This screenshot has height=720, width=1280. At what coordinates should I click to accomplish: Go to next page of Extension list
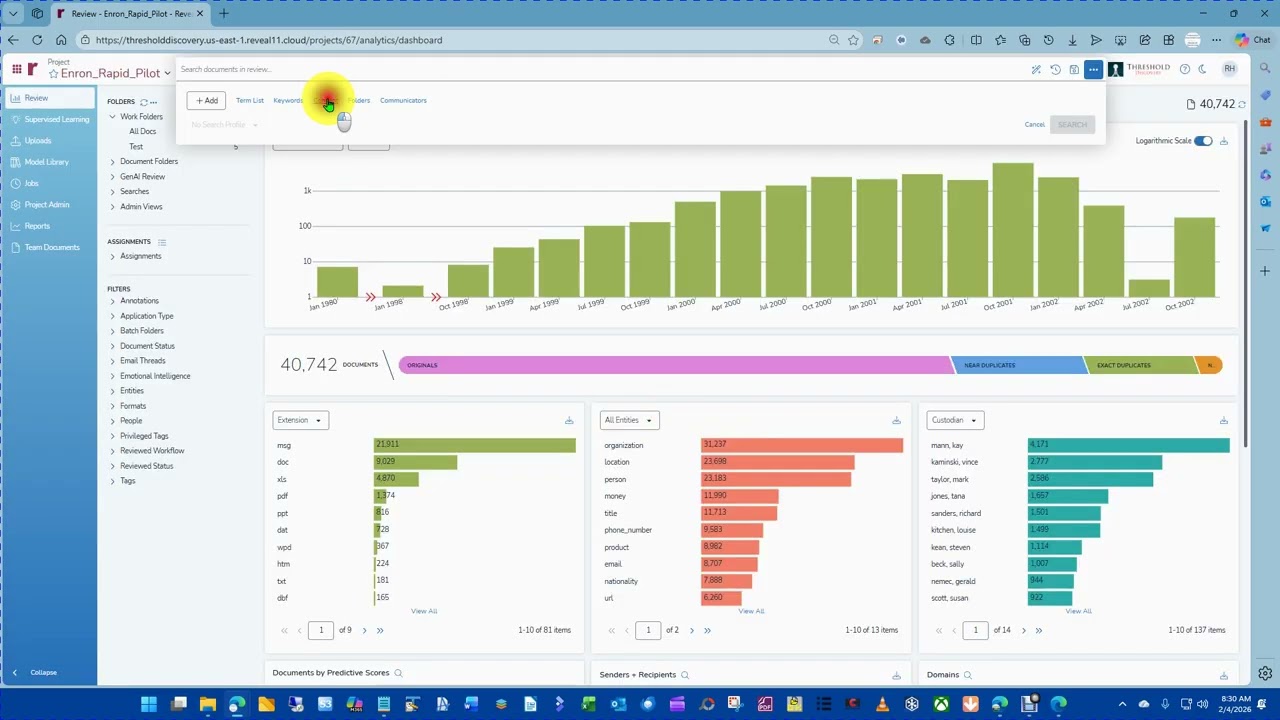pyautogui.click(x=364, y=630)
